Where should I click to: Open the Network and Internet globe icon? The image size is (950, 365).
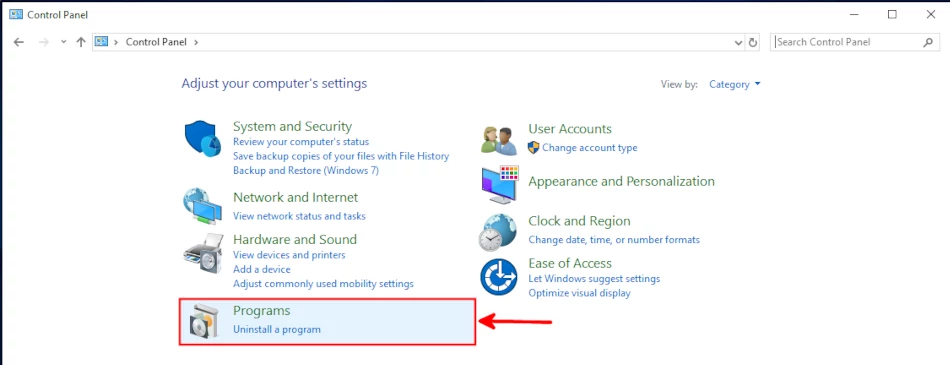202,207
